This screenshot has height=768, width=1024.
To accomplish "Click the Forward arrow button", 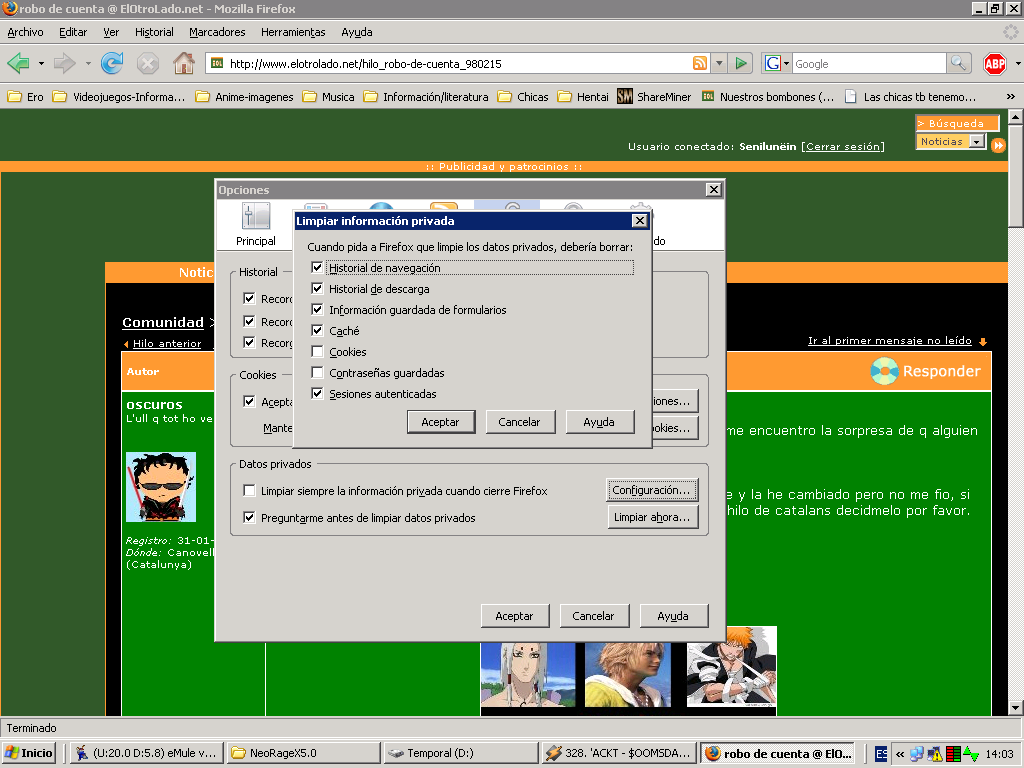I will pyautogui.click(x=64, y=63).
